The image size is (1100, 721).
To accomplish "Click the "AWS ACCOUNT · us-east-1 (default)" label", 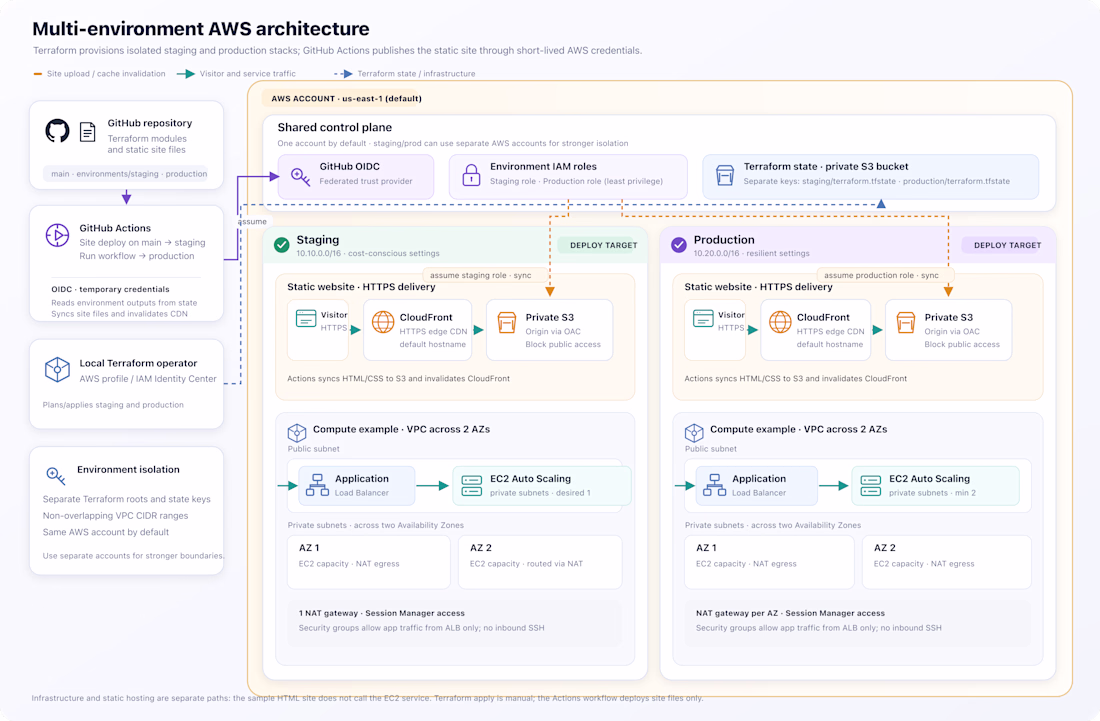I will (347, 99).
